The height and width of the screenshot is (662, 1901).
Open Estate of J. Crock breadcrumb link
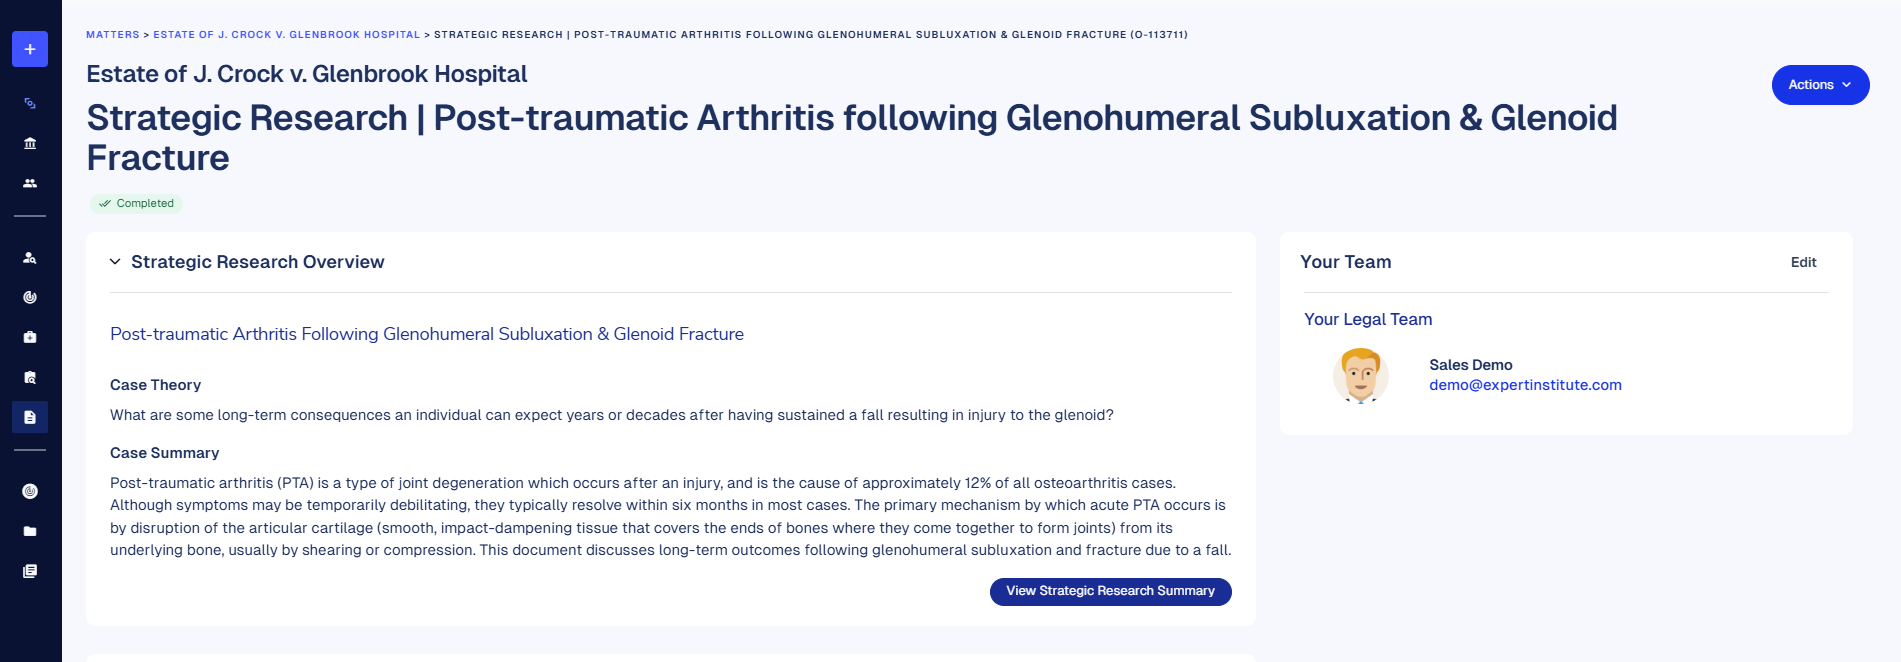(x=286, y=35)
